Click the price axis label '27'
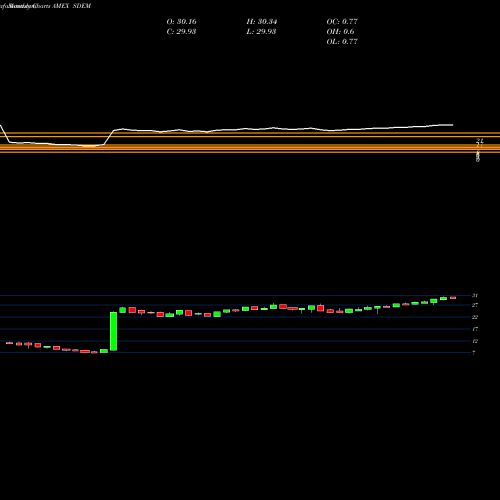 [475, 305]
